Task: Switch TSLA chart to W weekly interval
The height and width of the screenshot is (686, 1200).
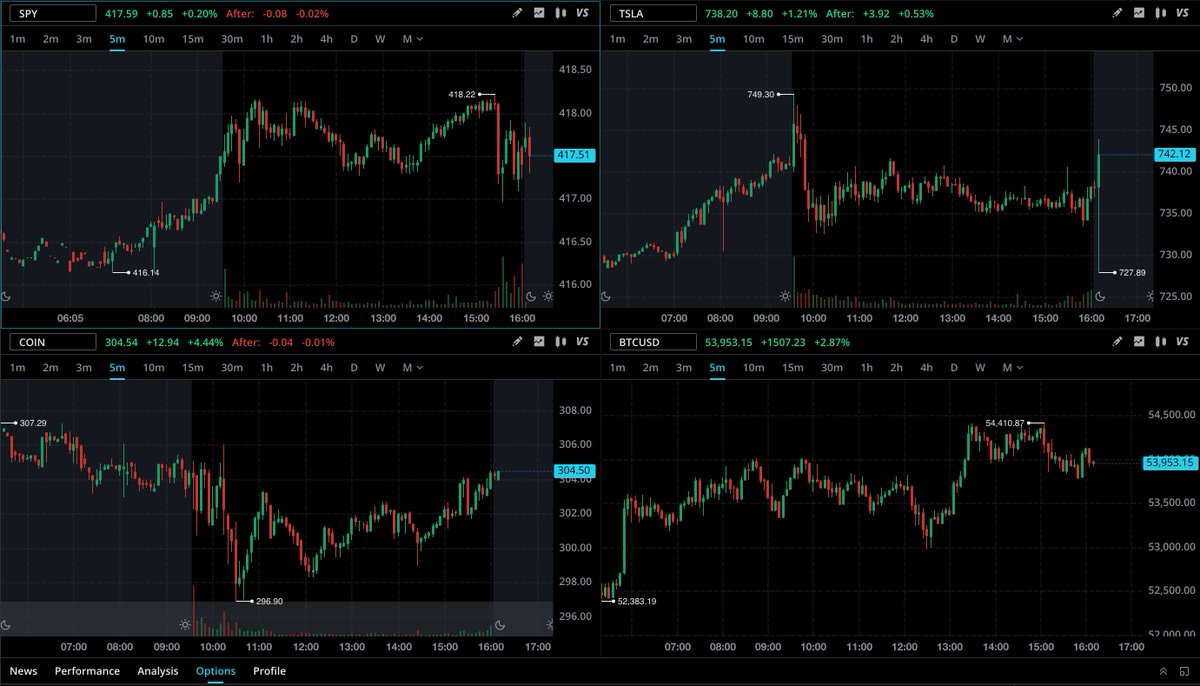Action: coord(980,39)
